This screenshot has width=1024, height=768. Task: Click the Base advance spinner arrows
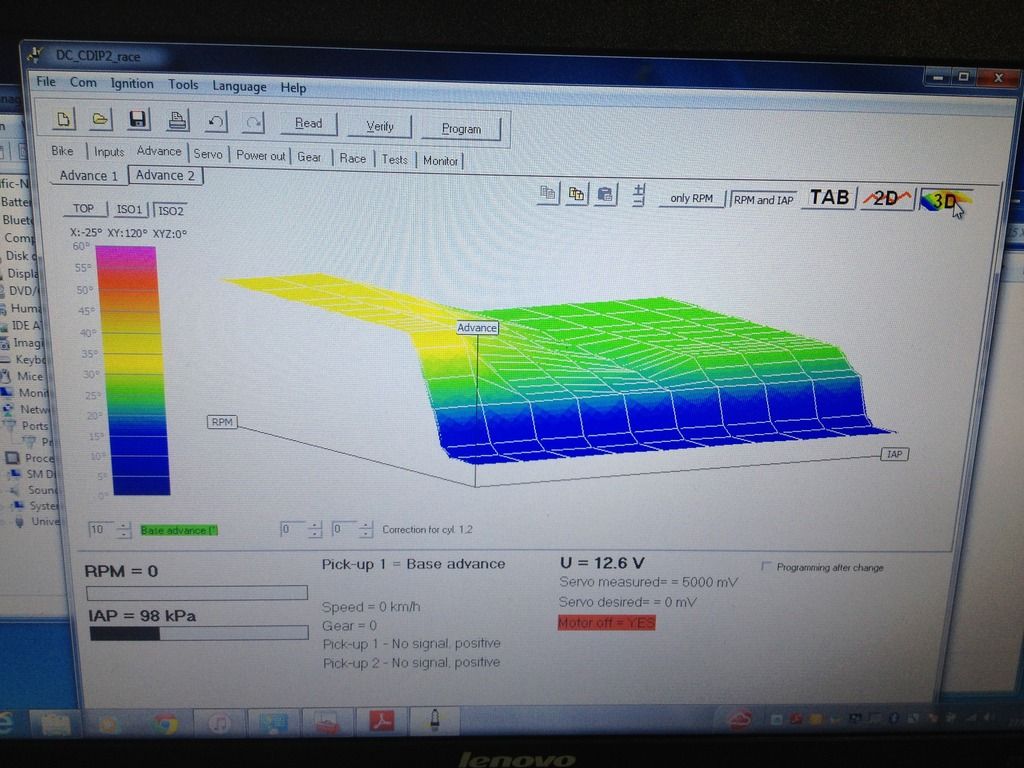pos(124,529)
